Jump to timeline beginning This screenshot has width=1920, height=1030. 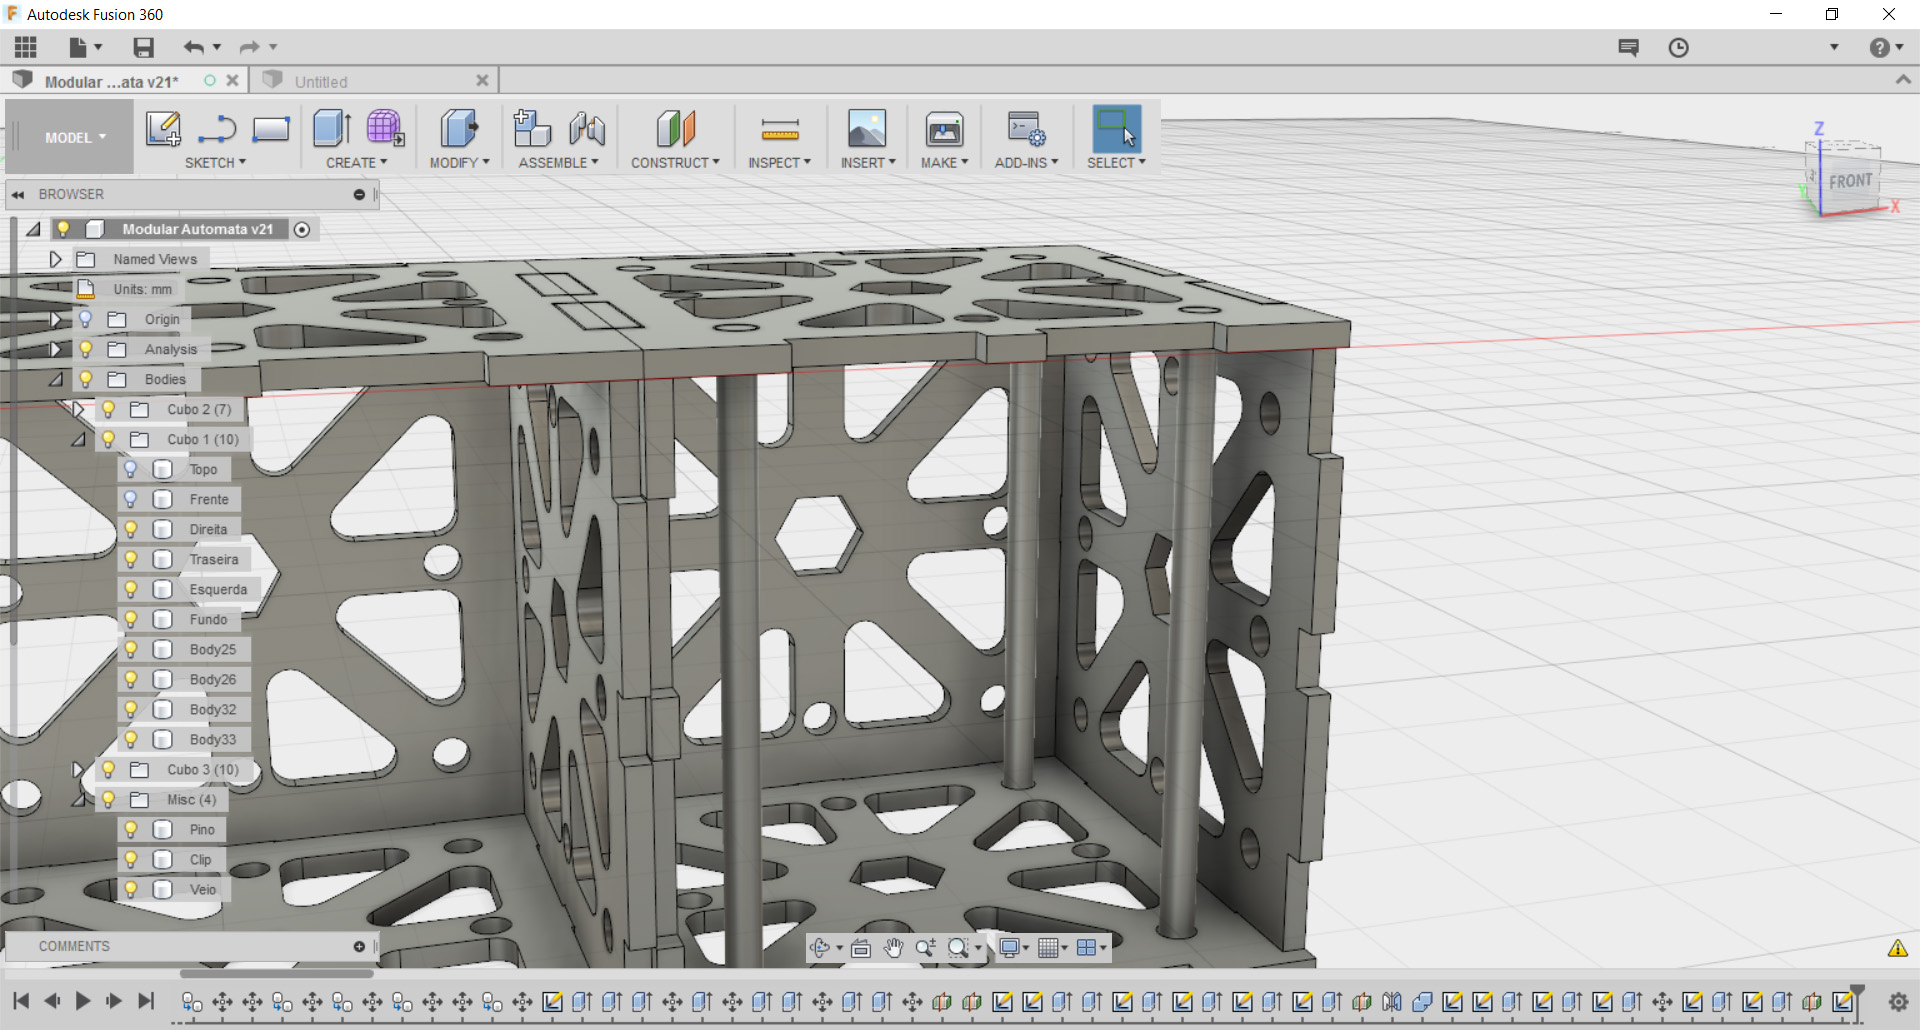(21, 1001)
